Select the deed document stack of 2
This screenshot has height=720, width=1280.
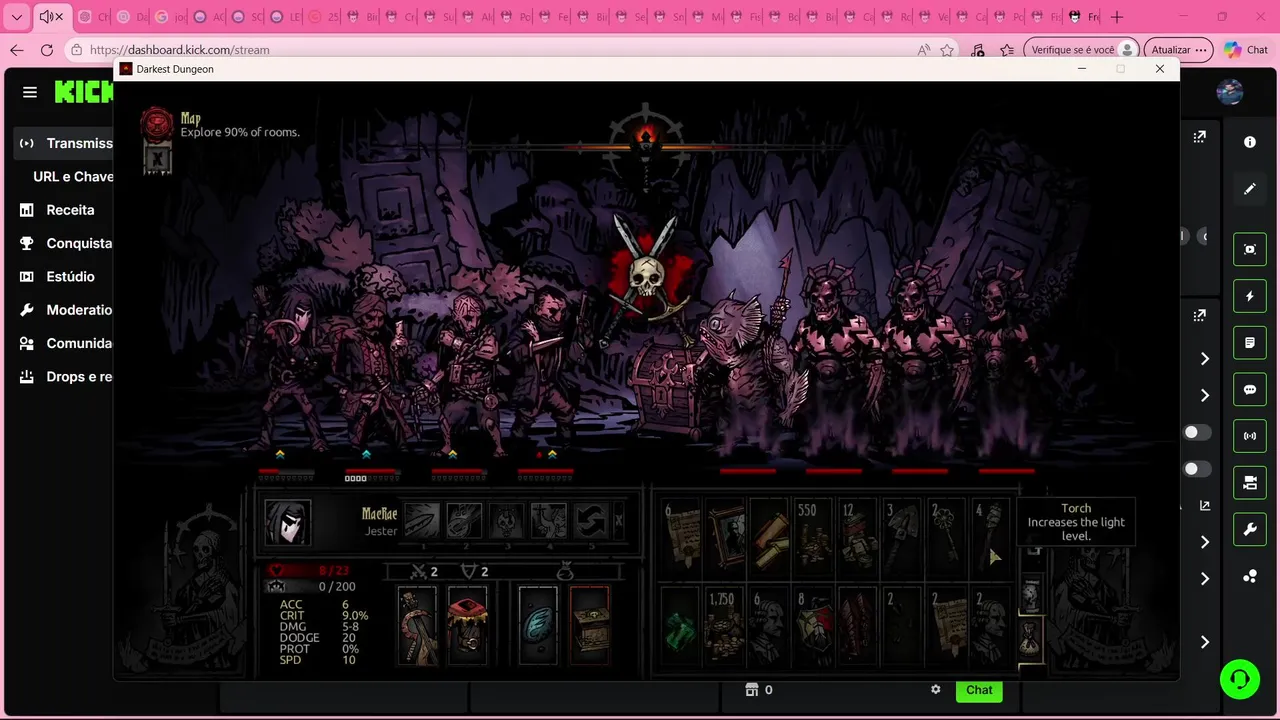click(x=946, y=626)
